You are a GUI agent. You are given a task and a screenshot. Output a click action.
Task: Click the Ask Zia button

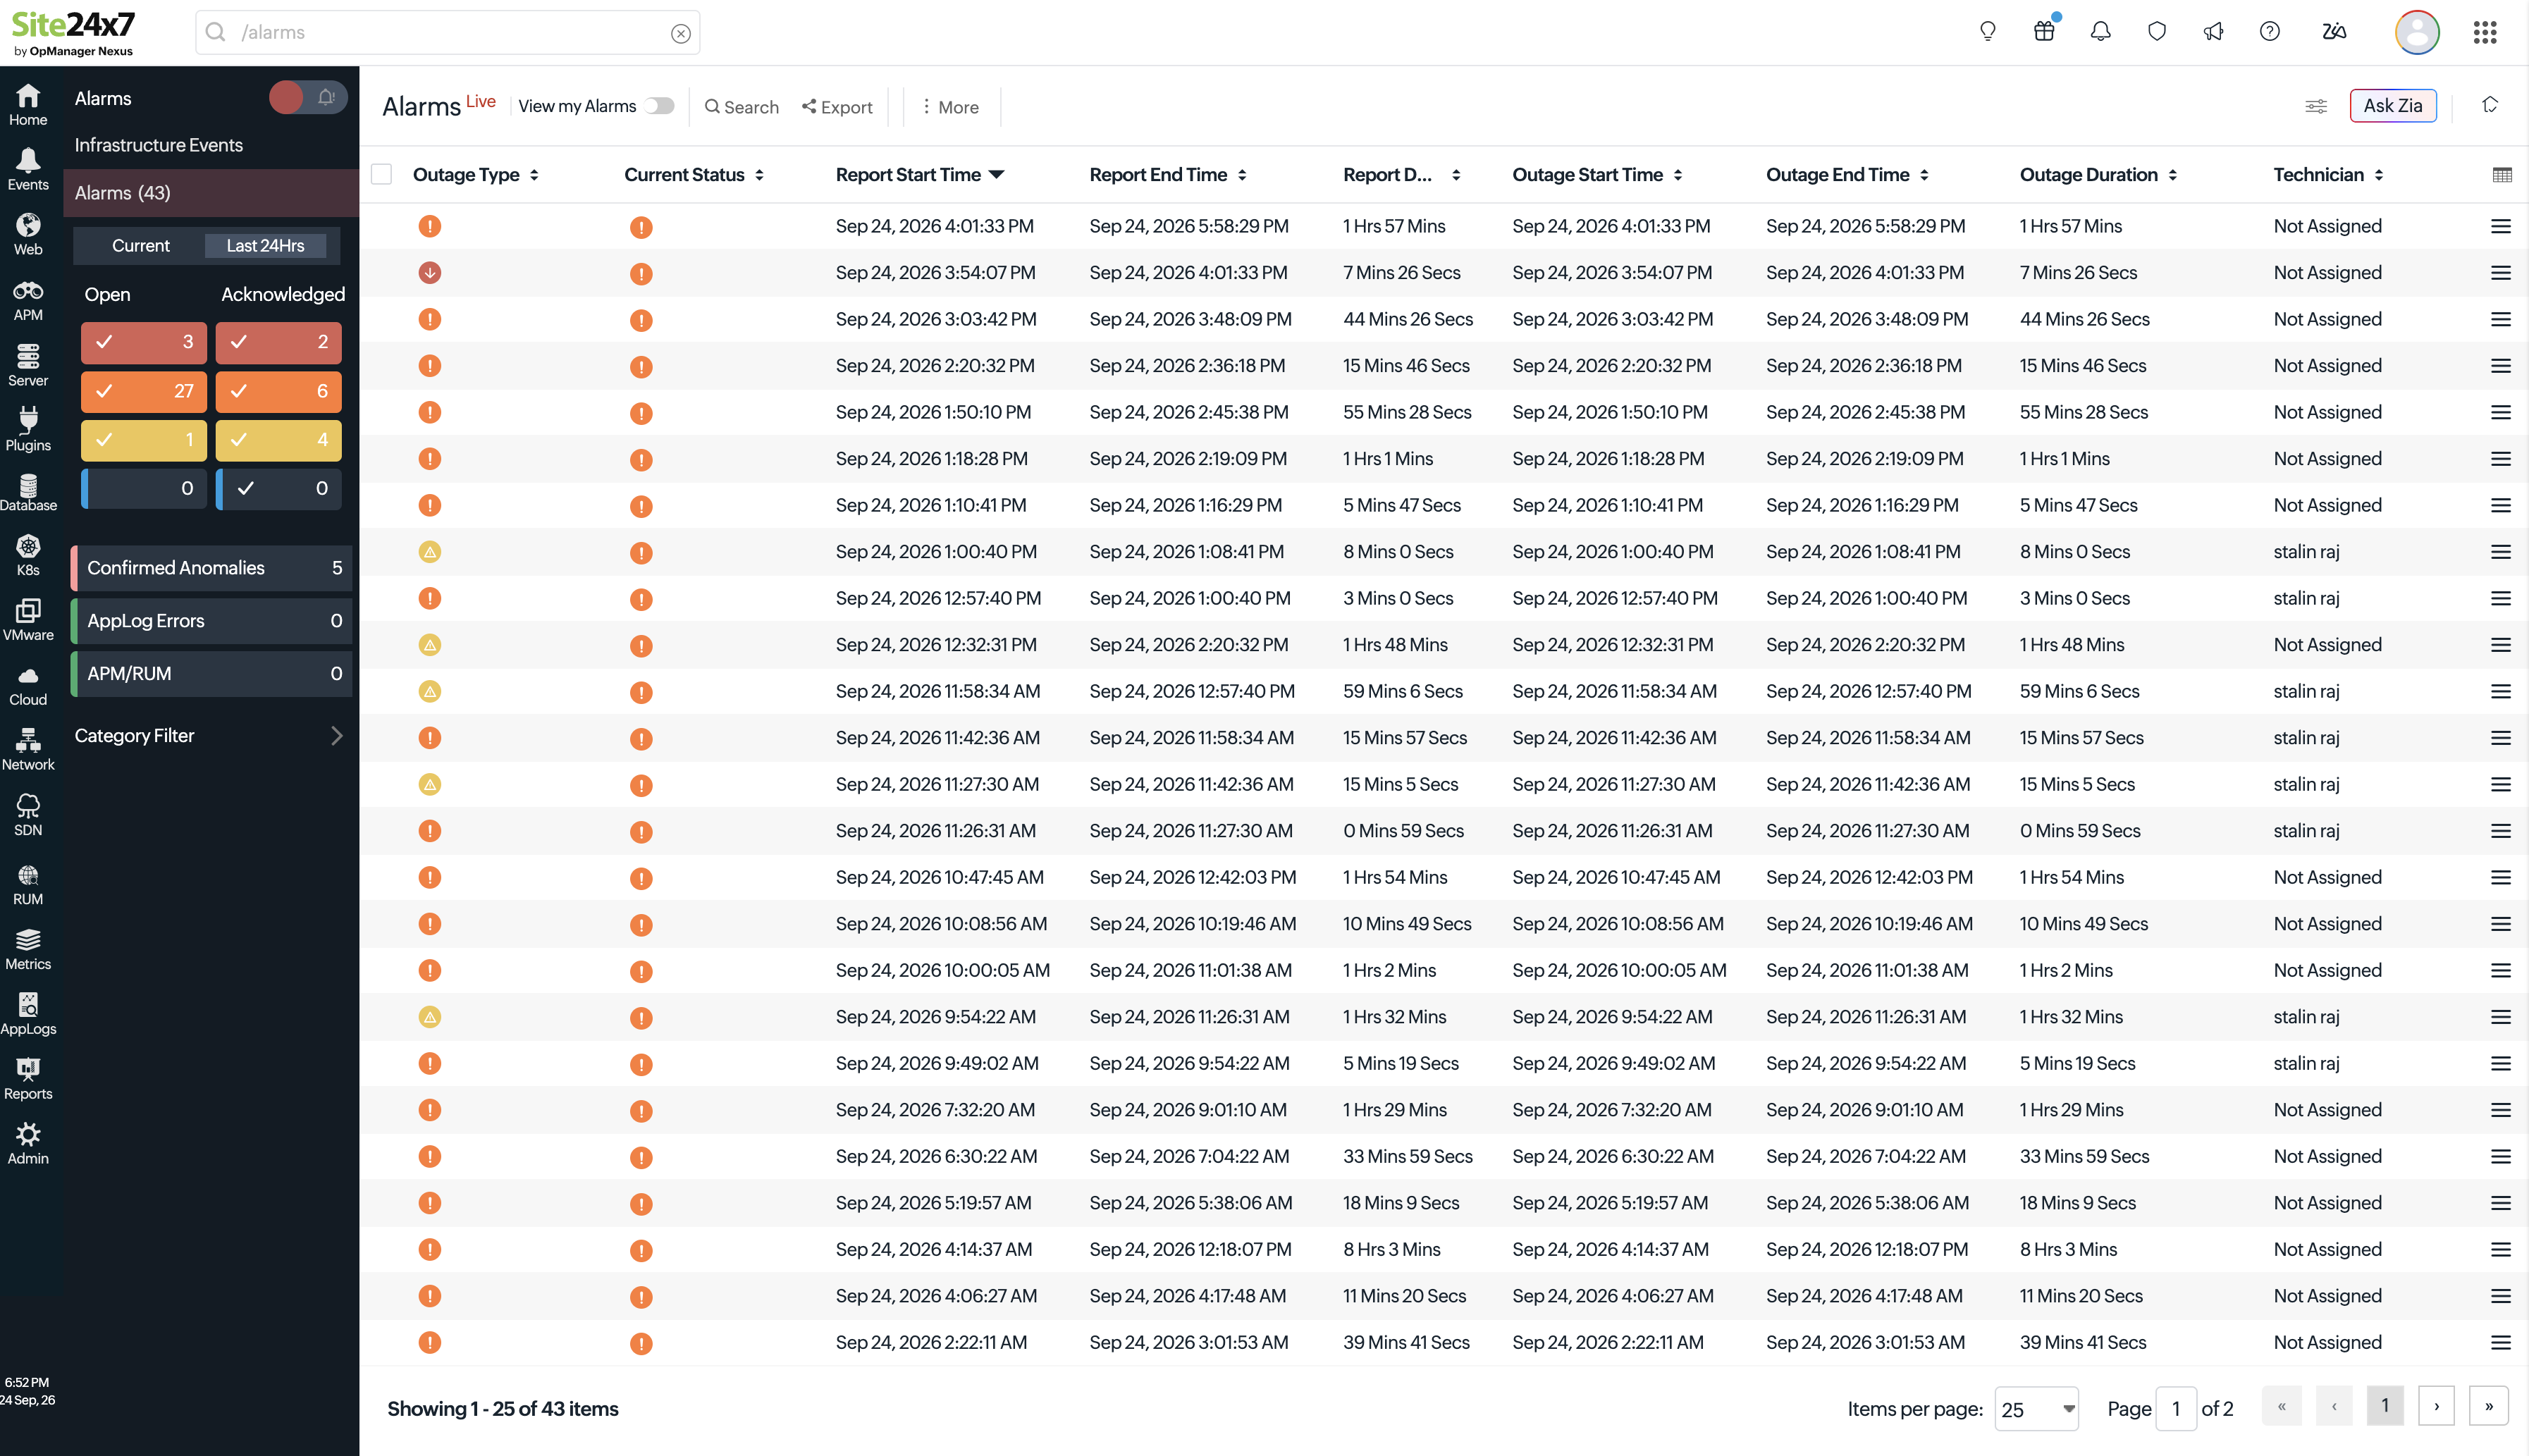coord(2392,106)
